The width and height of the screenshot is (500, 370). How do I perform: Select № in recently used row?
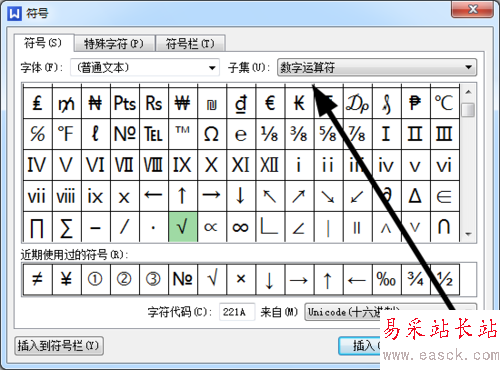(183, 279)
